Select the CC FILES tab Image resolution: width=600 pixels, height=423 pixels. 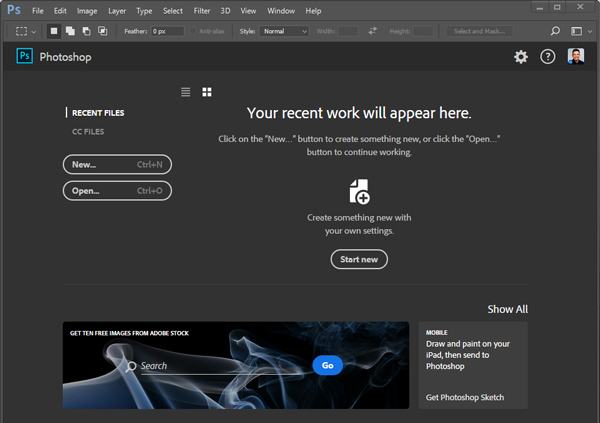(x=88, y=131)
